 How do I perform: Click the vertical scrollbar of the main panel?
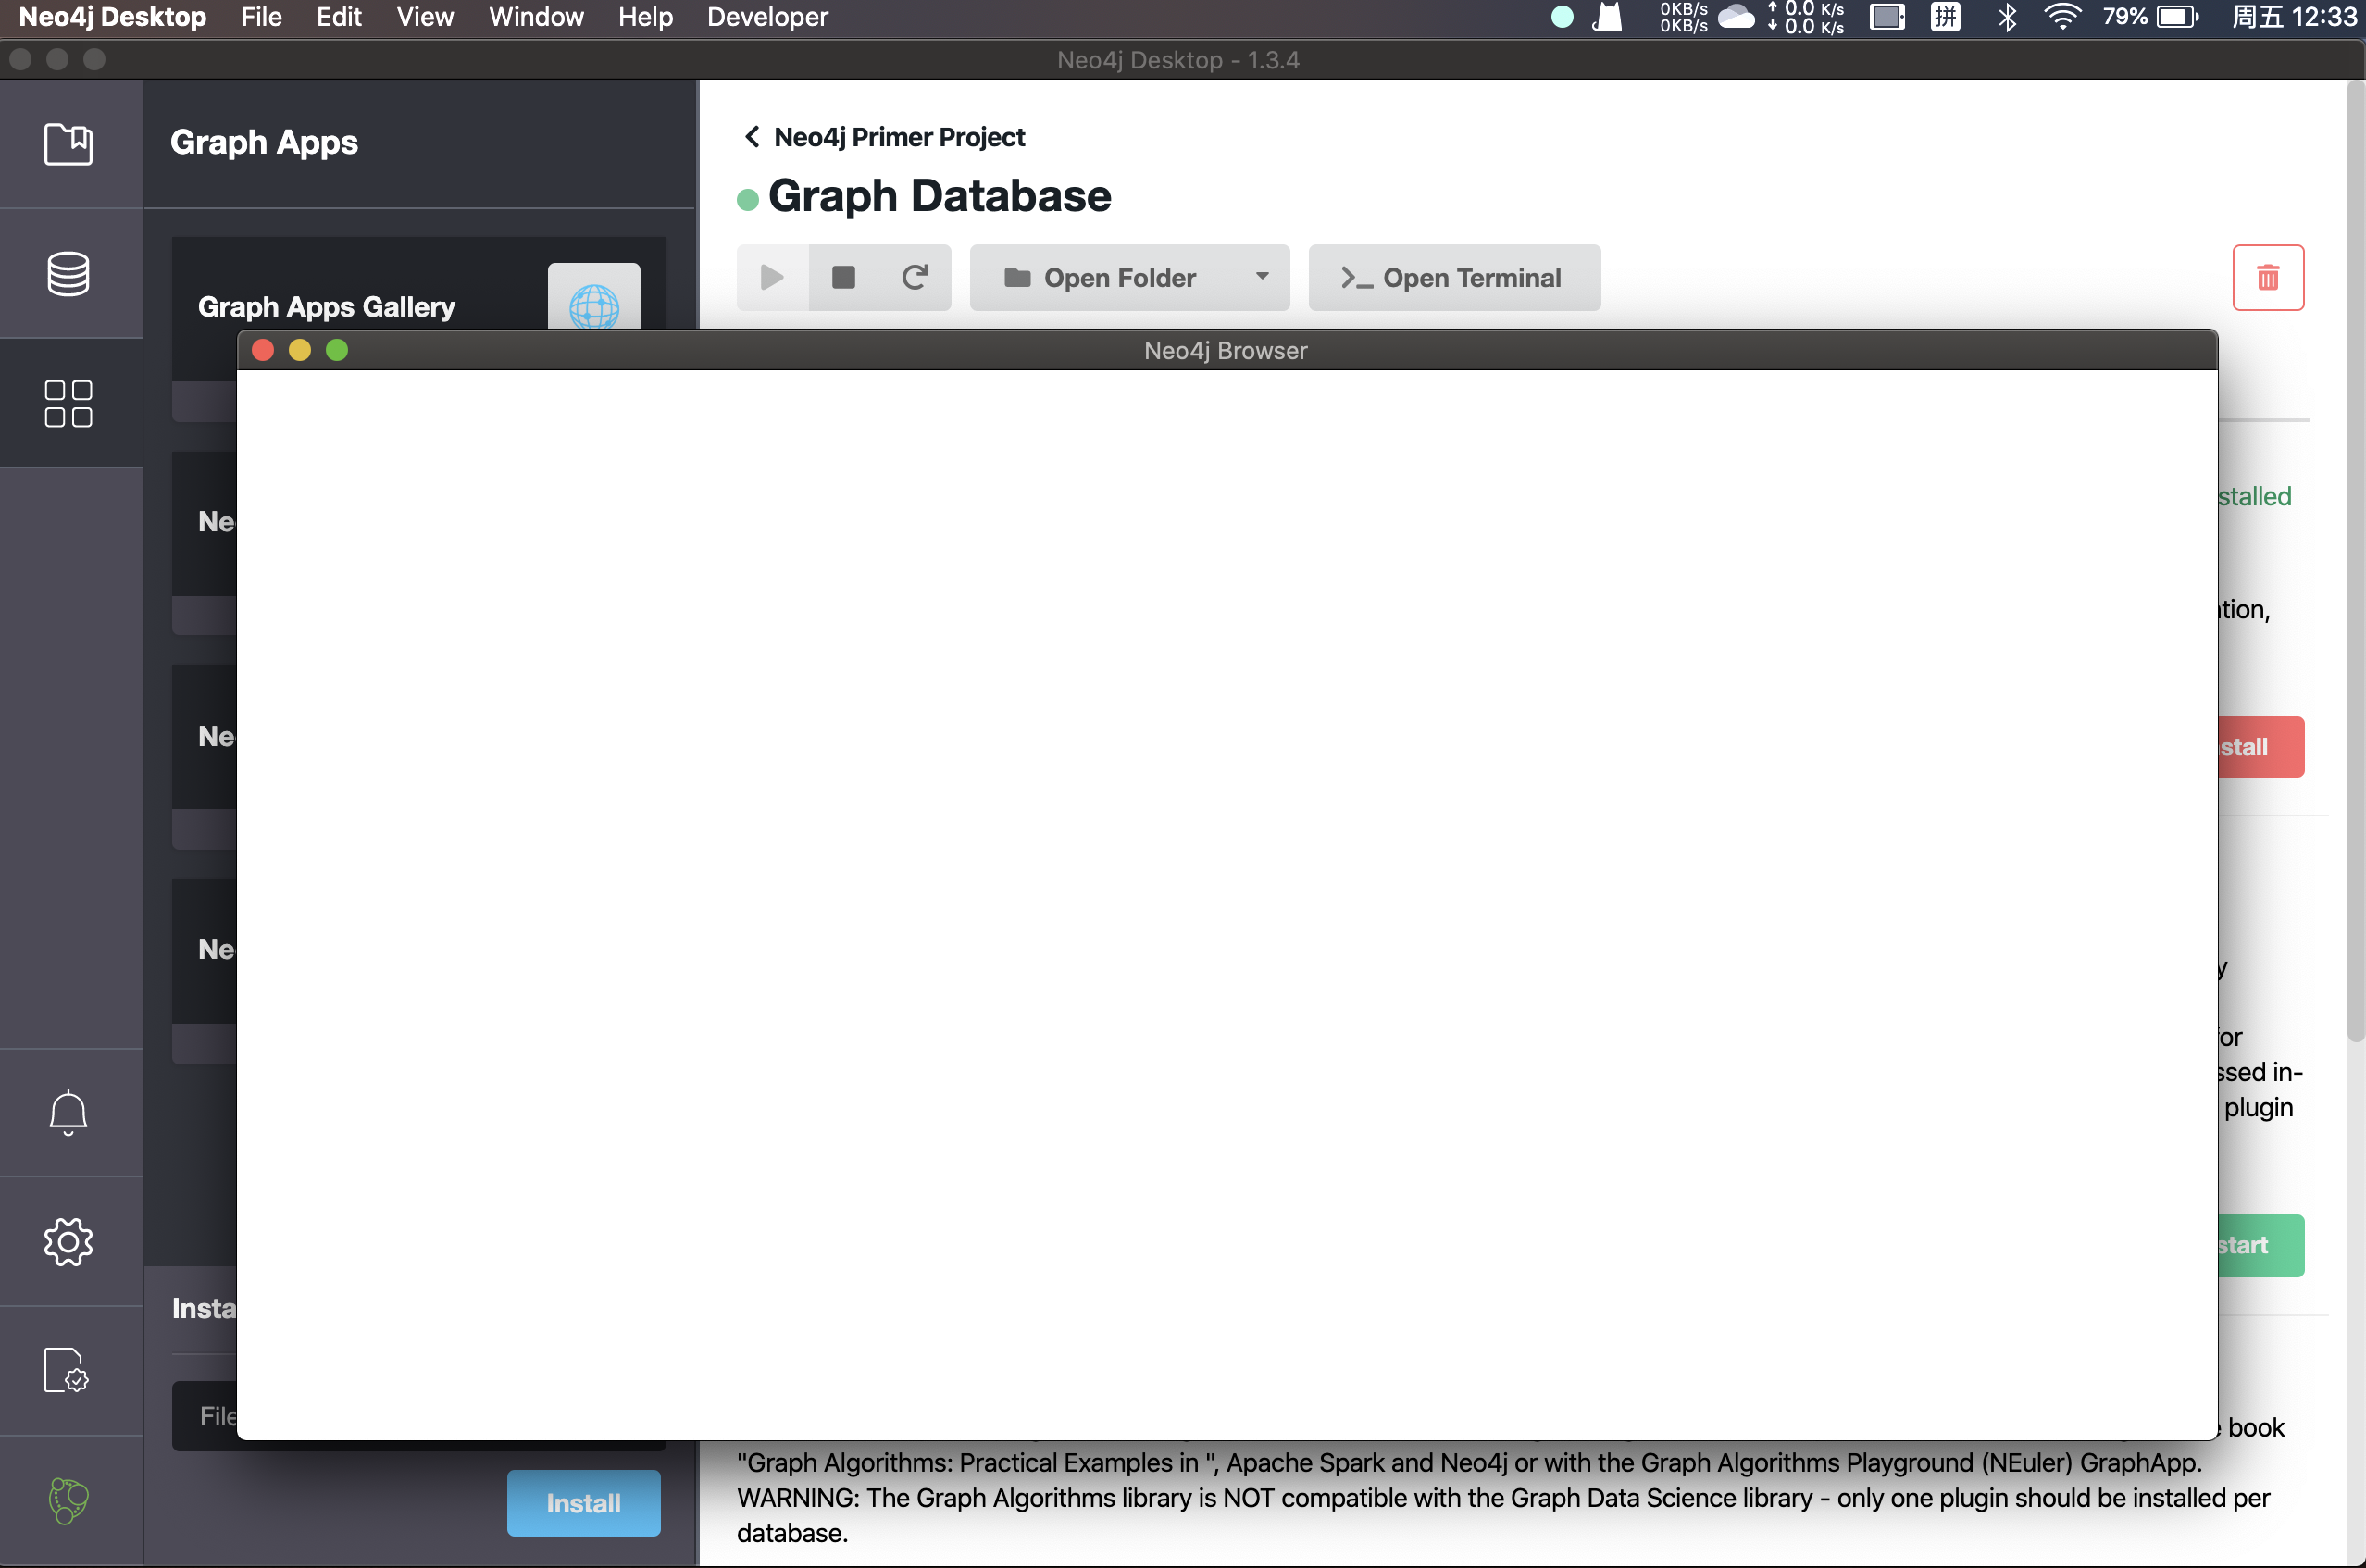tap(2356, 560)
